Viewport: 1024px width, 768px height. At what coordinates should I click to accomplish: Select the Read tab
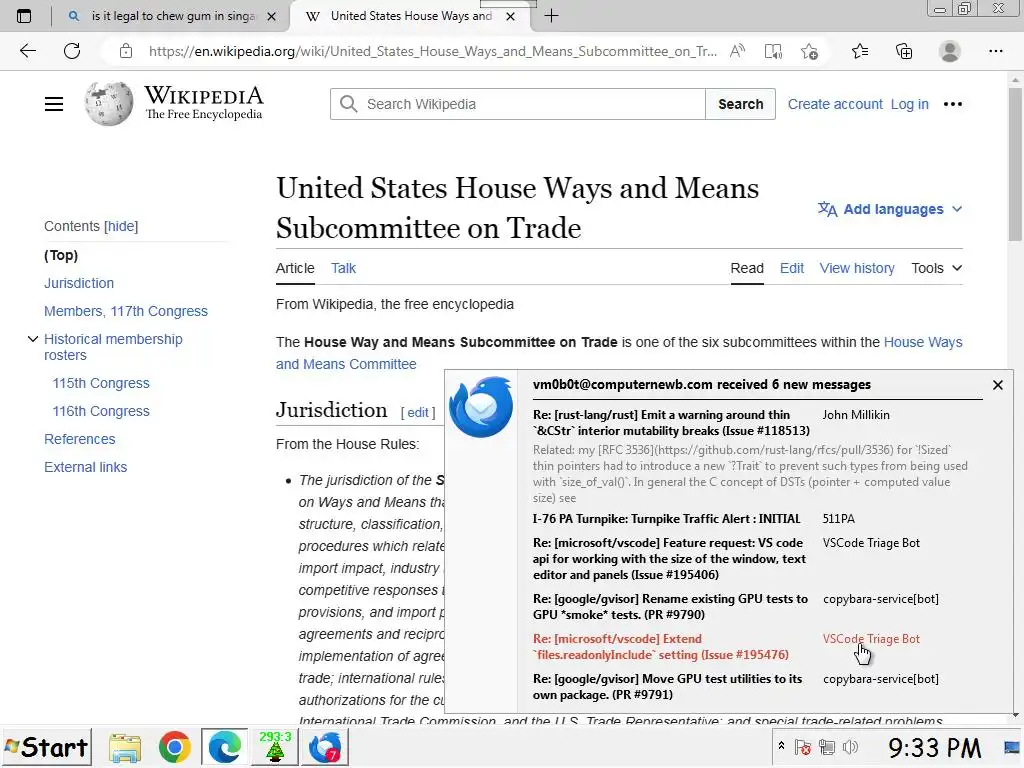(x=747, y=268)
